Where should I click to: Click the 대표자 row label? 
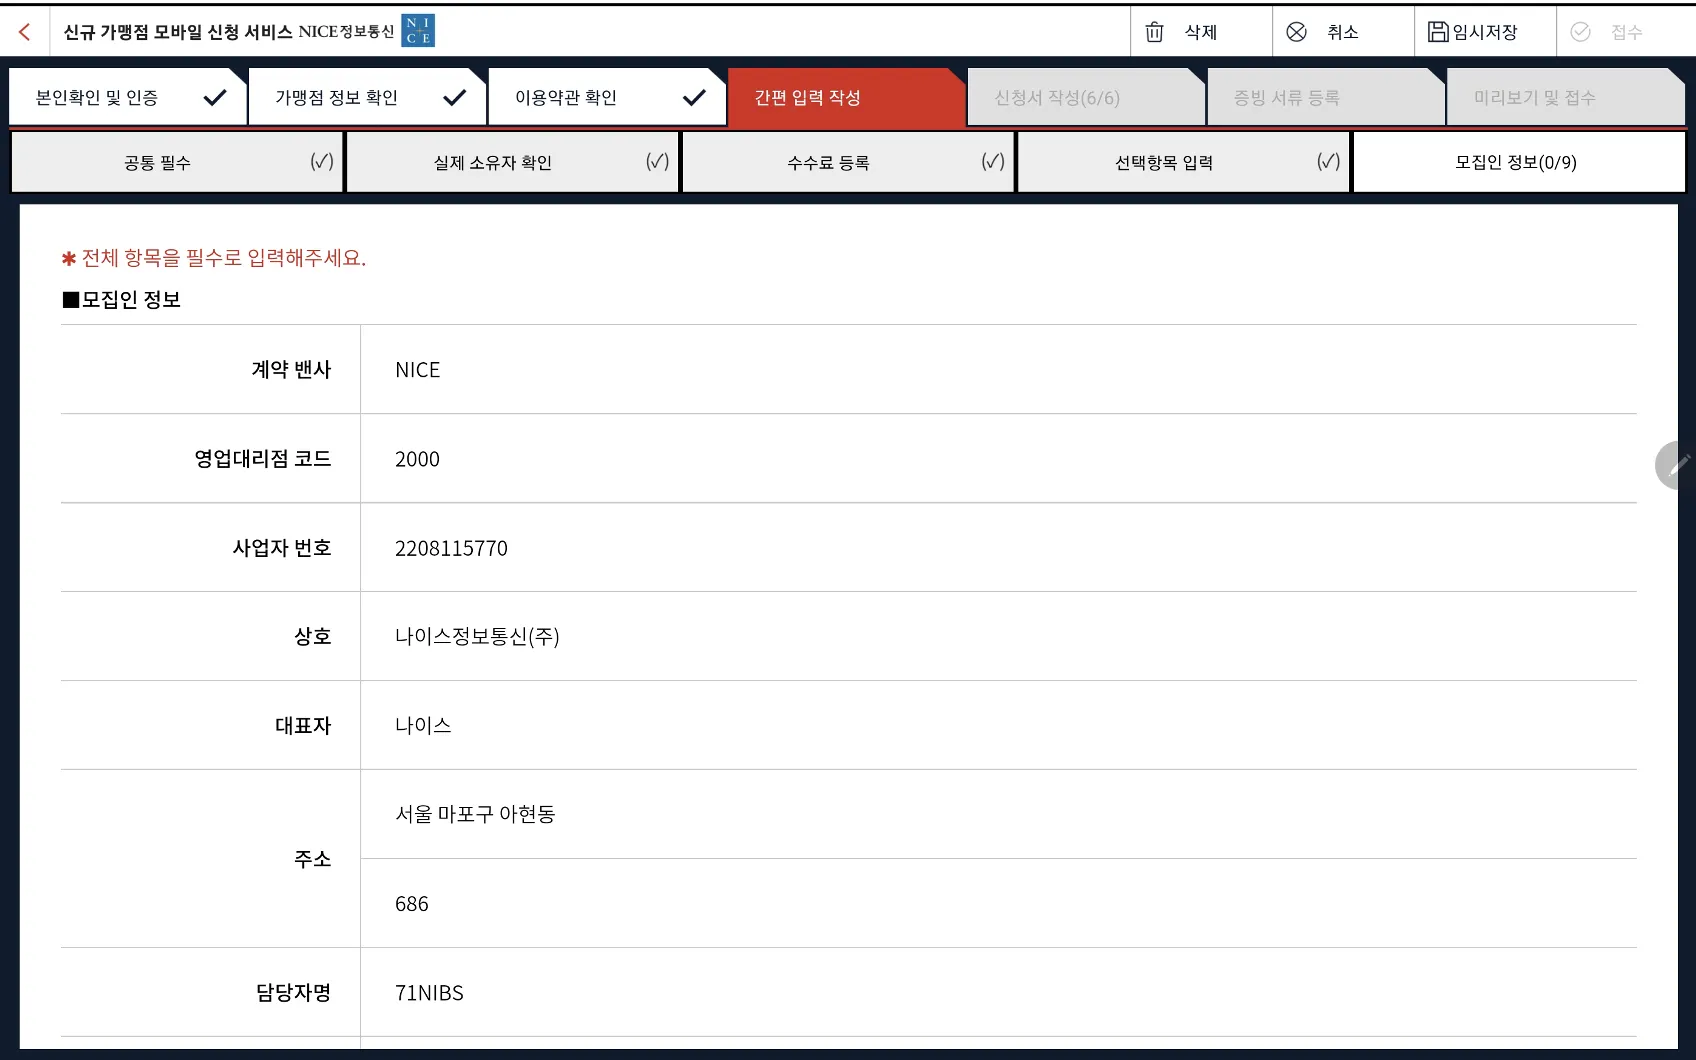(x=303, y=725)
